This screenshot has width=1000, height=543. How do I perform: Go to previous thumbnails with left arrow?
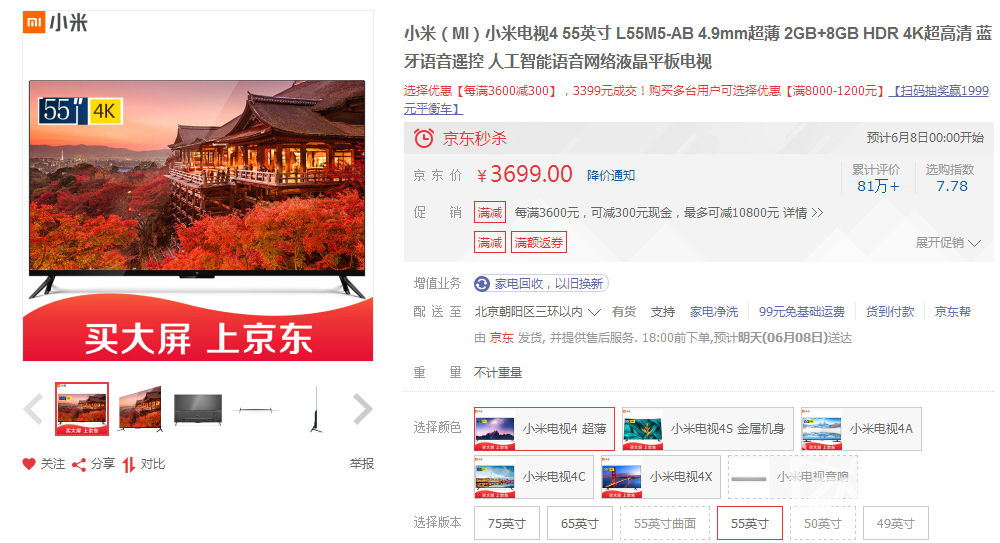pos(33,409)
